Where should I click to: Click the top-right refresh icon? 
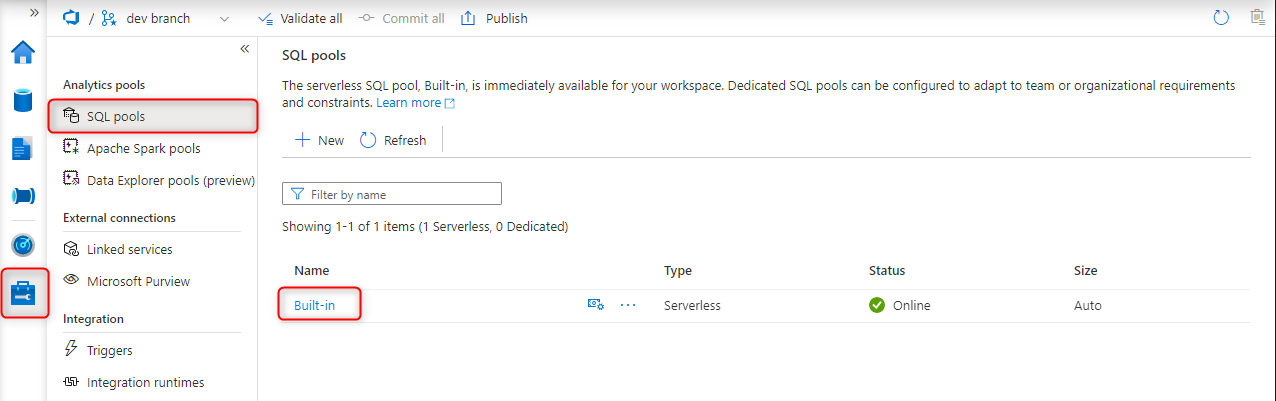point(1221,17)
